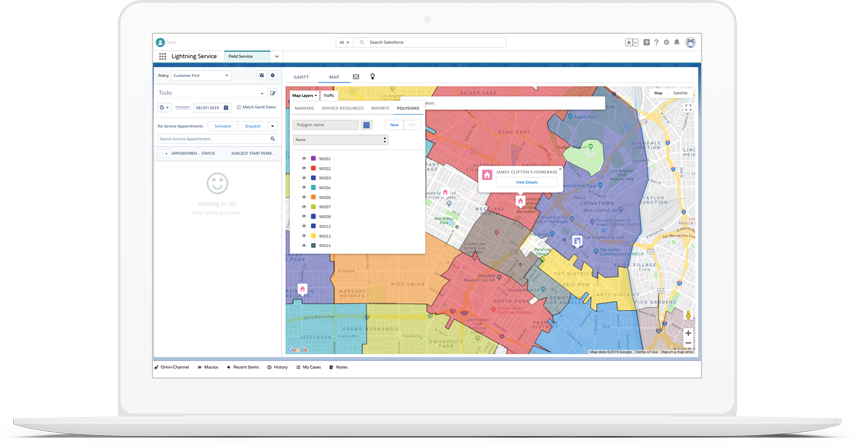857x447 pixels.
Task: Open the arrow dropdown next to Dispatch
Action: click(273, 126)
